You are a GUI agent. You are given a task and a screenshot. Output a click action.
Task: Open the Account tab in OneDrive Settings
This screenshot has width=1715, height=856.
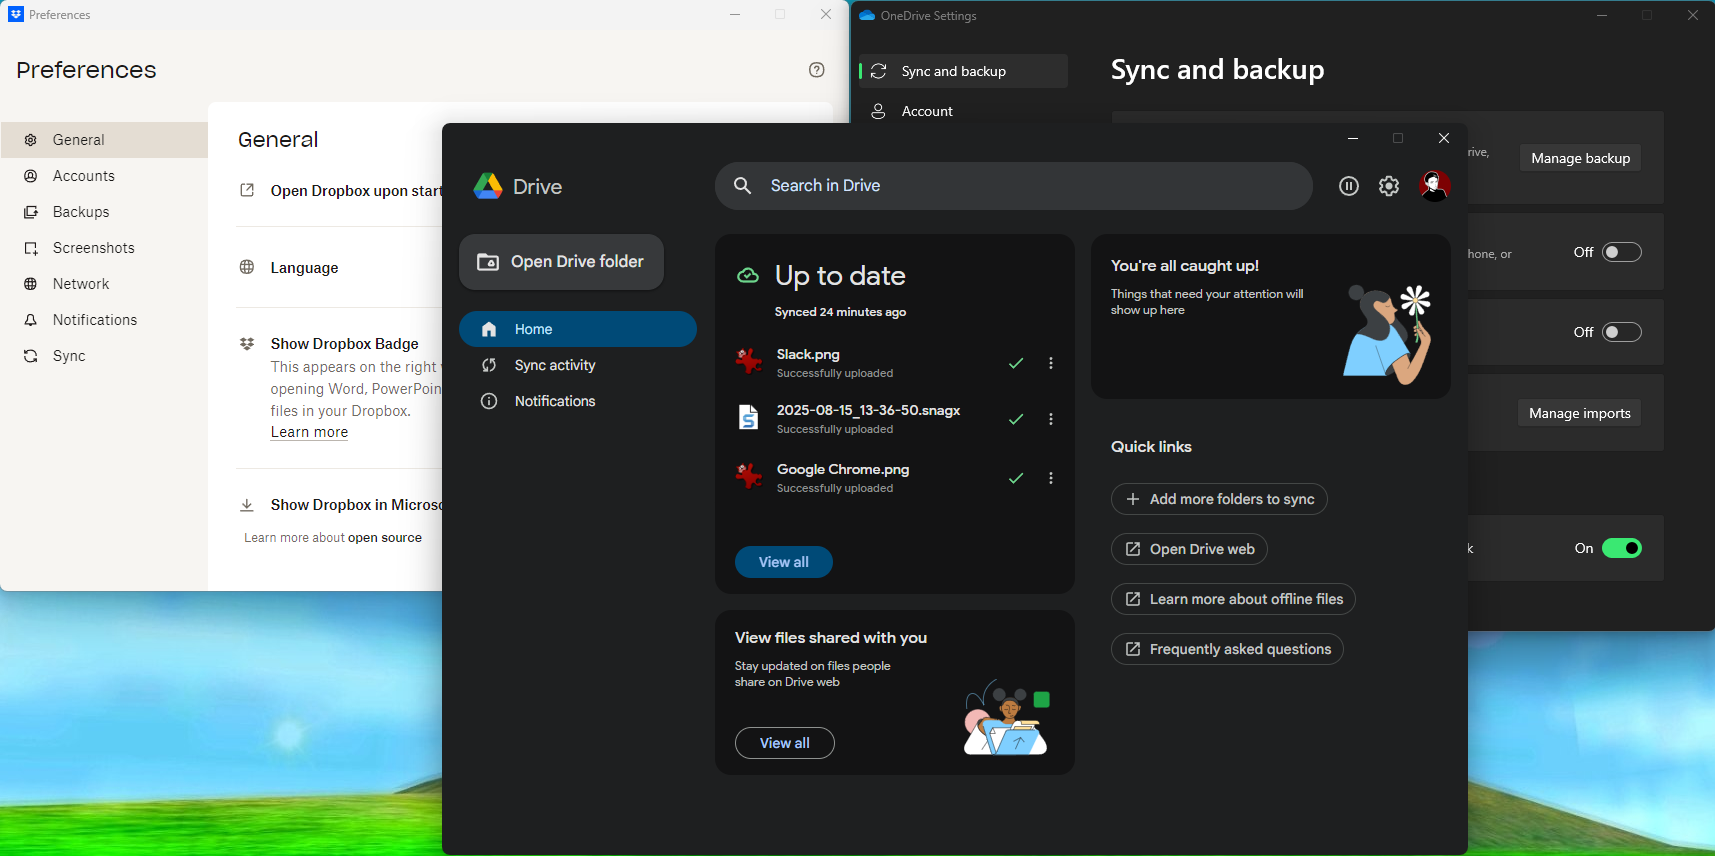pyautogui.click(x=926, y=111)
